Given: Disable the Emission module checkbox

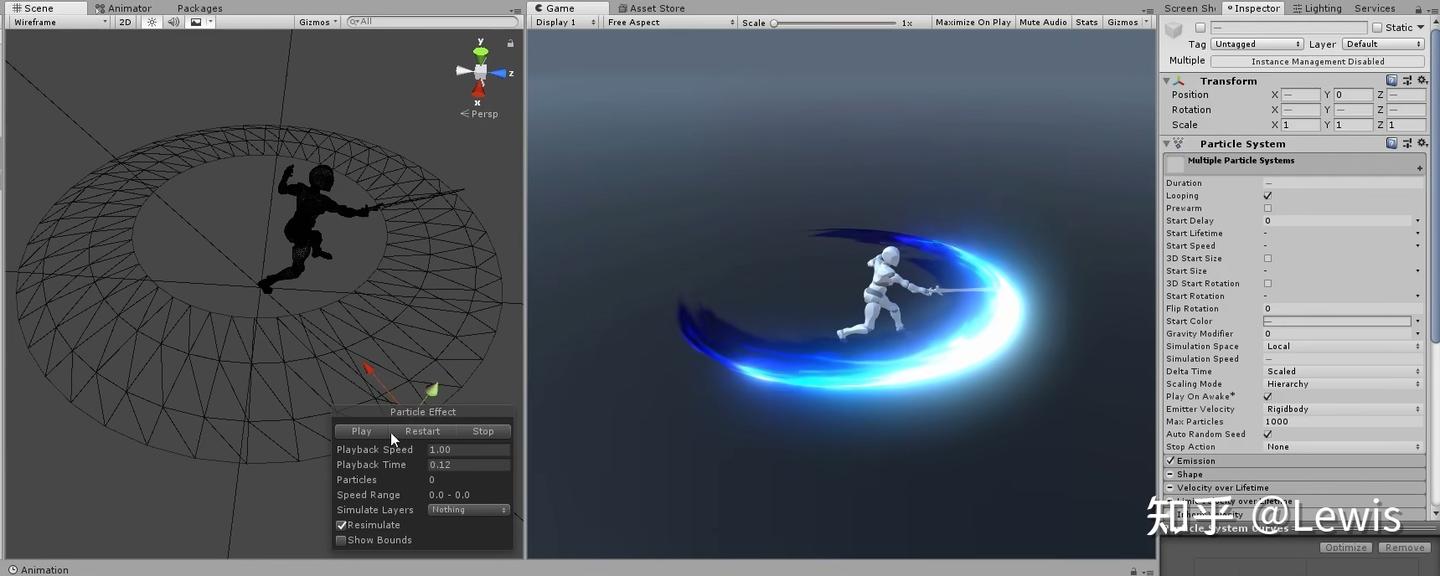Looking at the screenshot, I should 1171,461.
